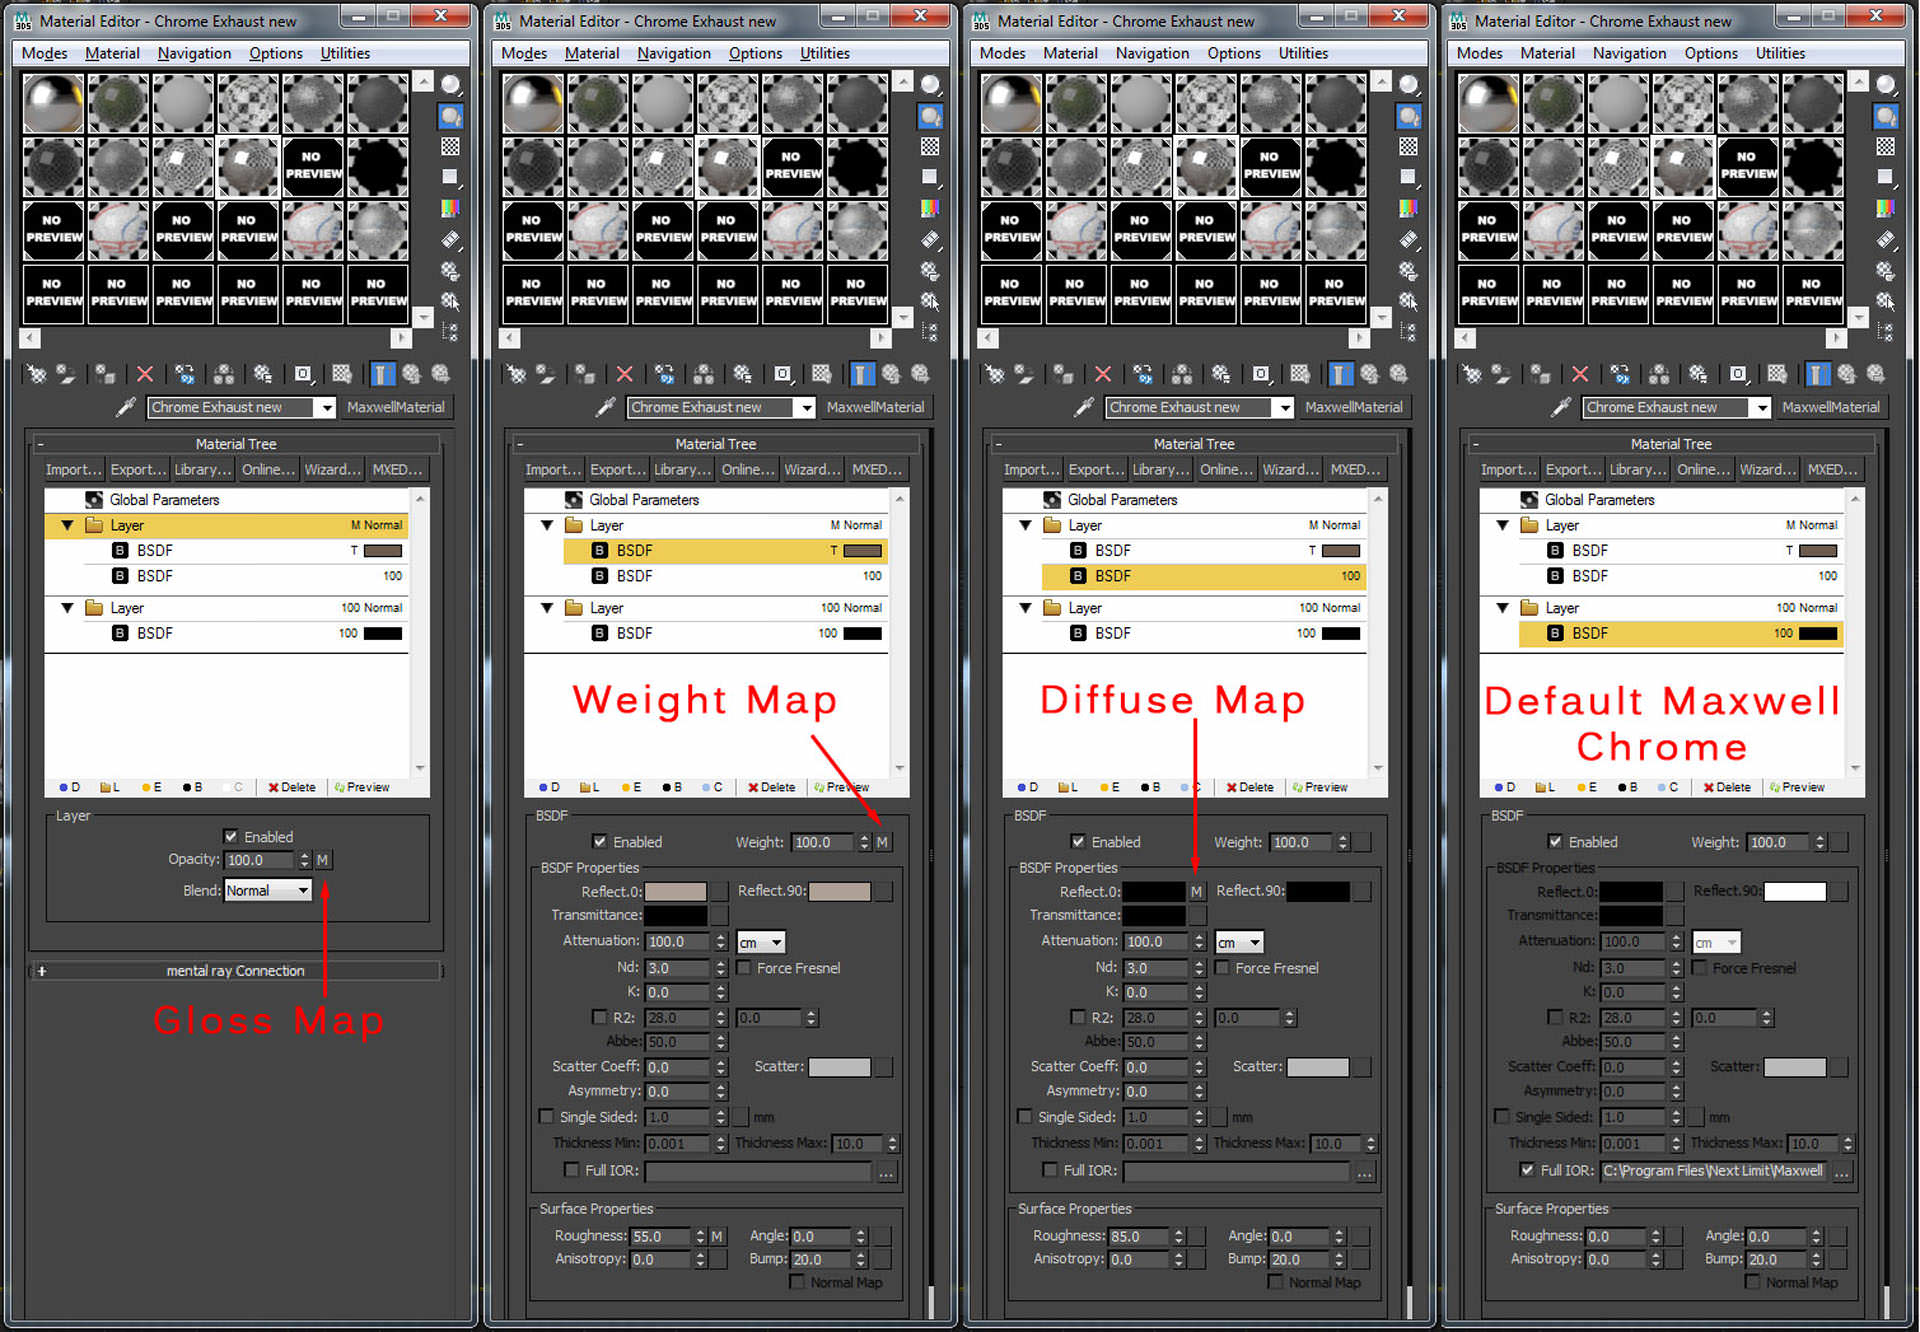
Task: Check Normal Map in third window
Action: [1275, 1282]
